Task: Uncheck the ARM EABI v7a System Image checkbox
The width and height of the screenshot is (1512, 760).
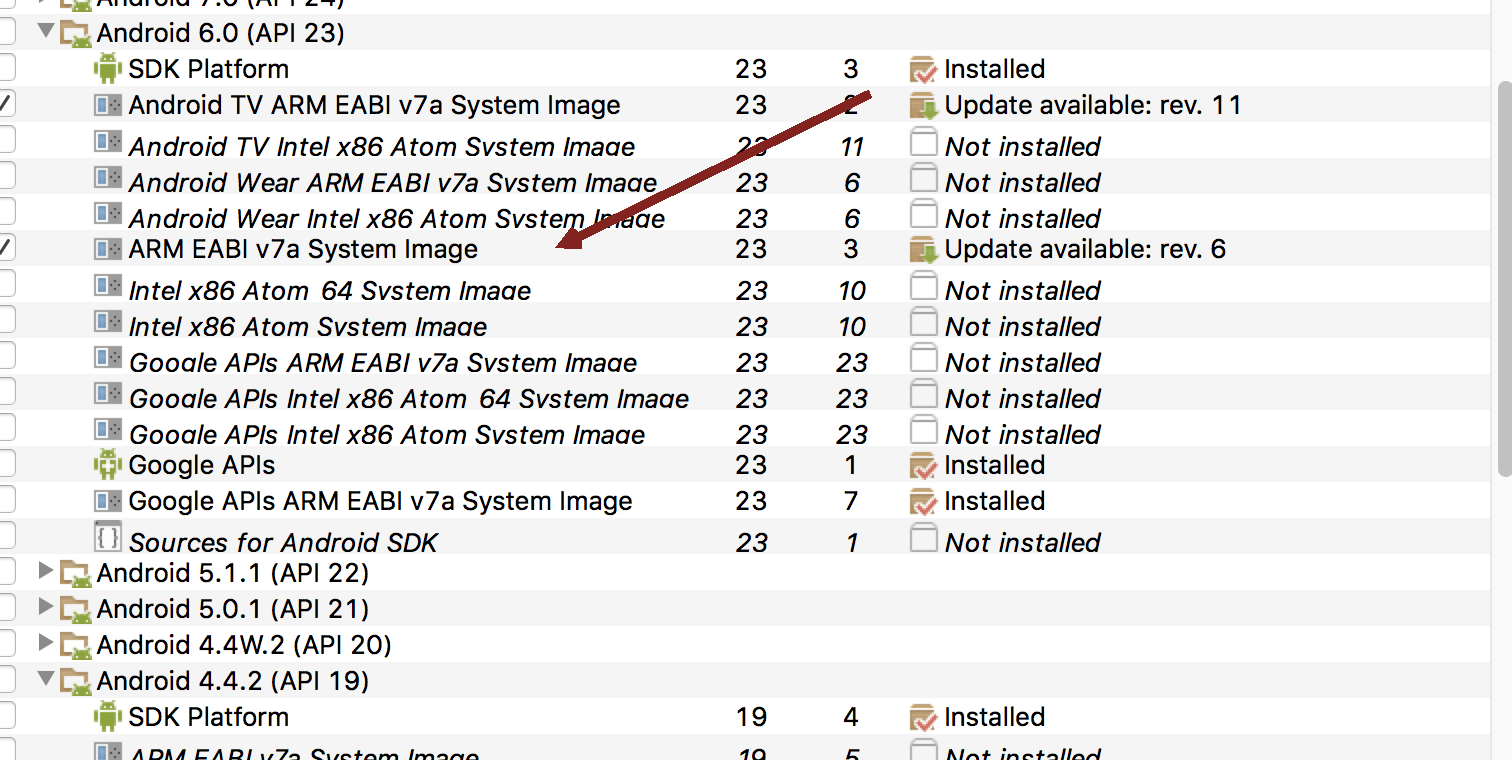Action: 6,248
